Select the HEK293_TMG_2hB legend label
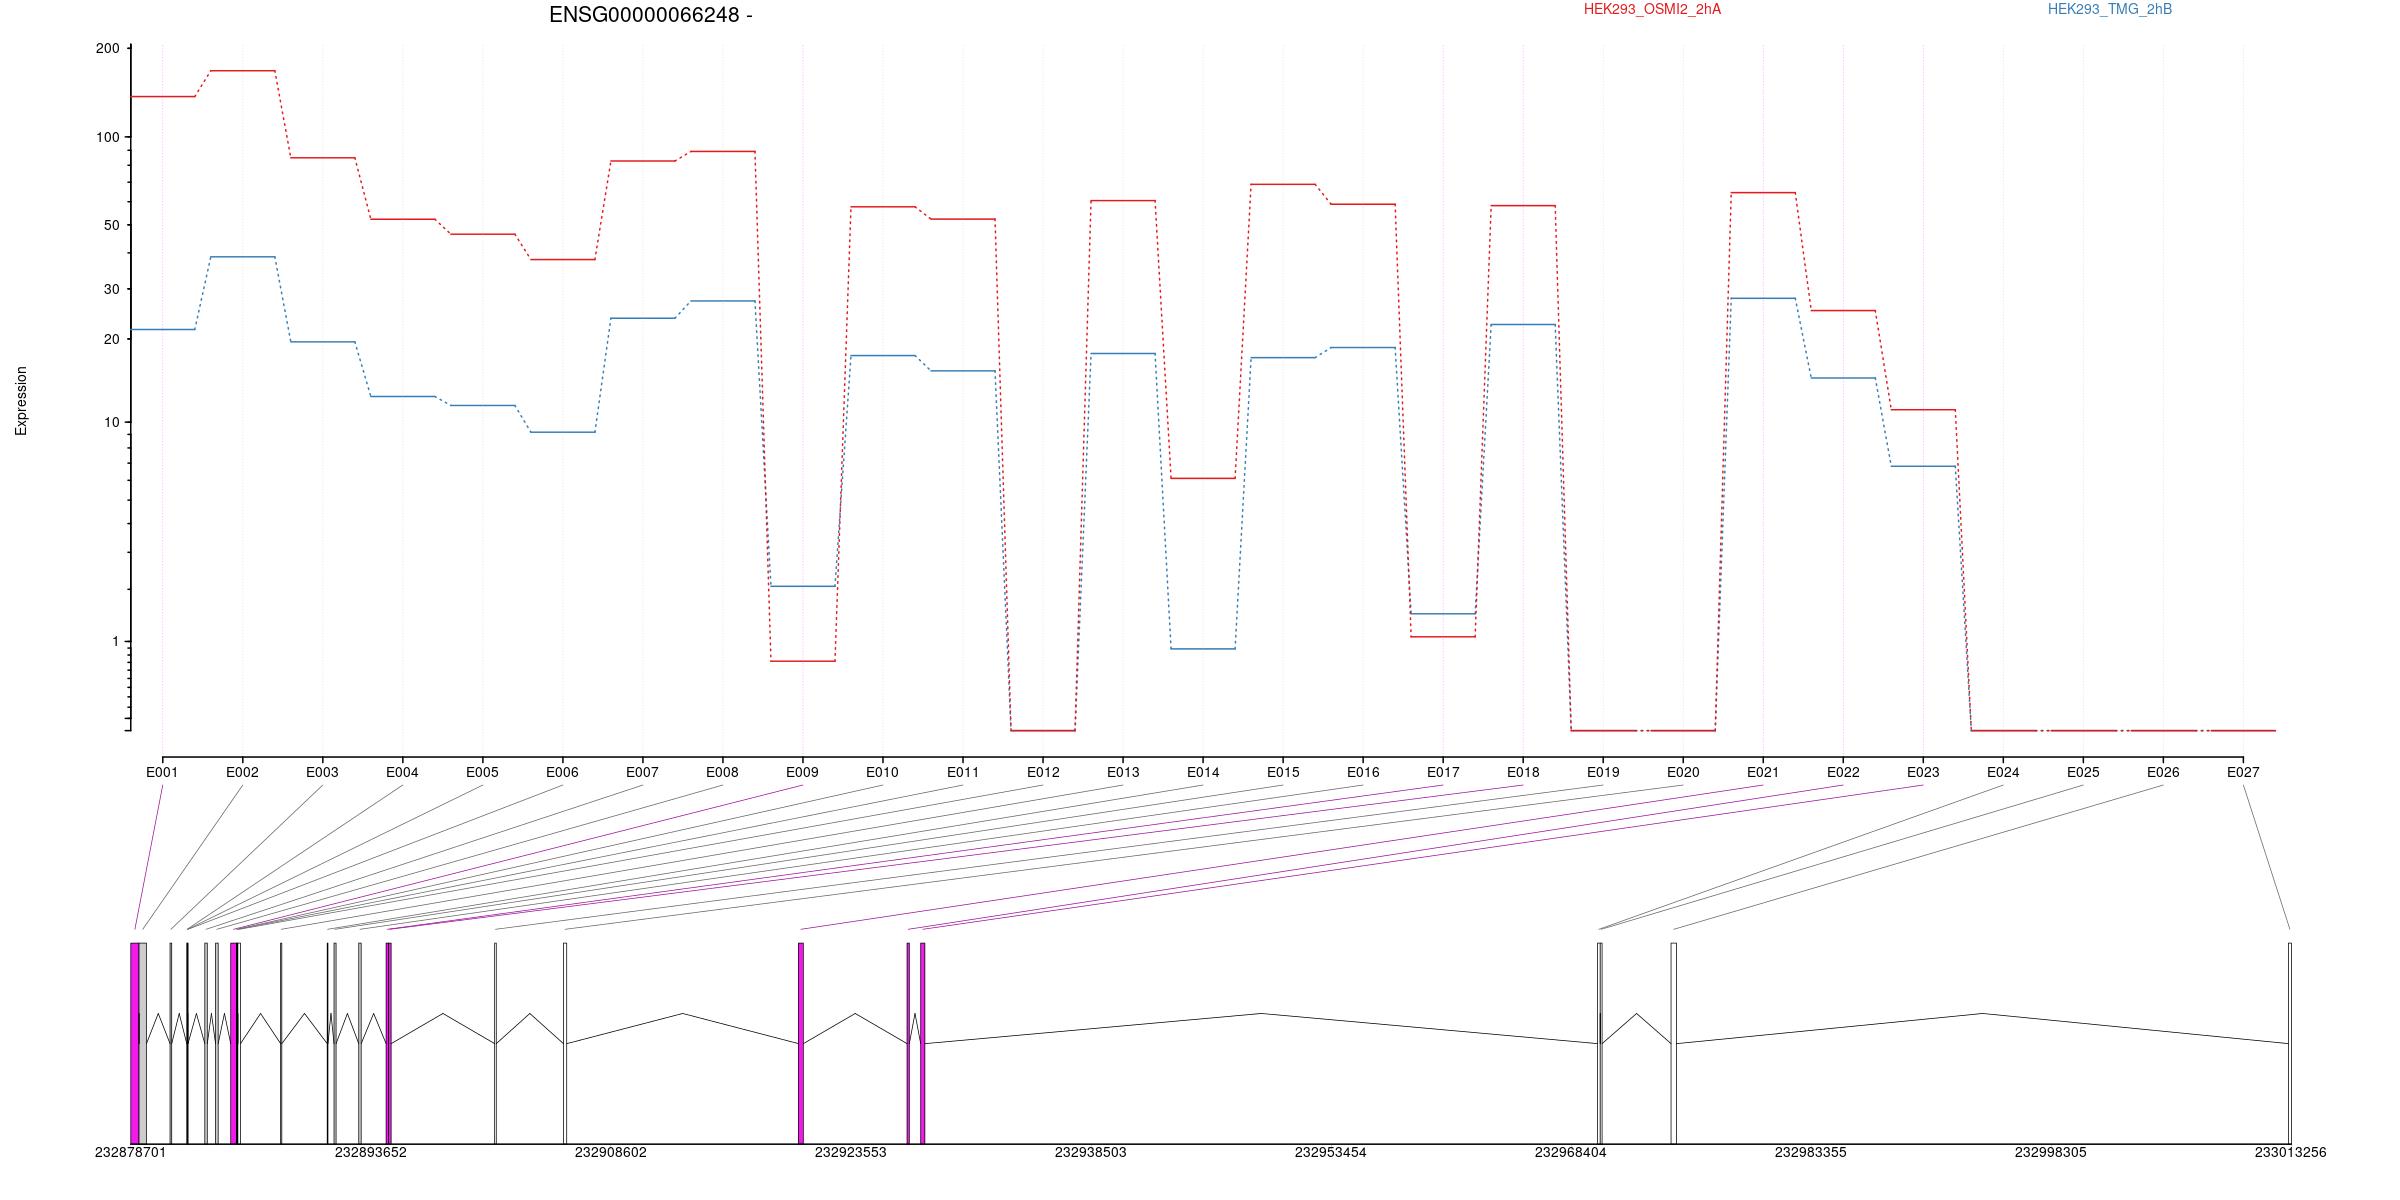This screenshot has width=2400, height=1200. 2110,9
